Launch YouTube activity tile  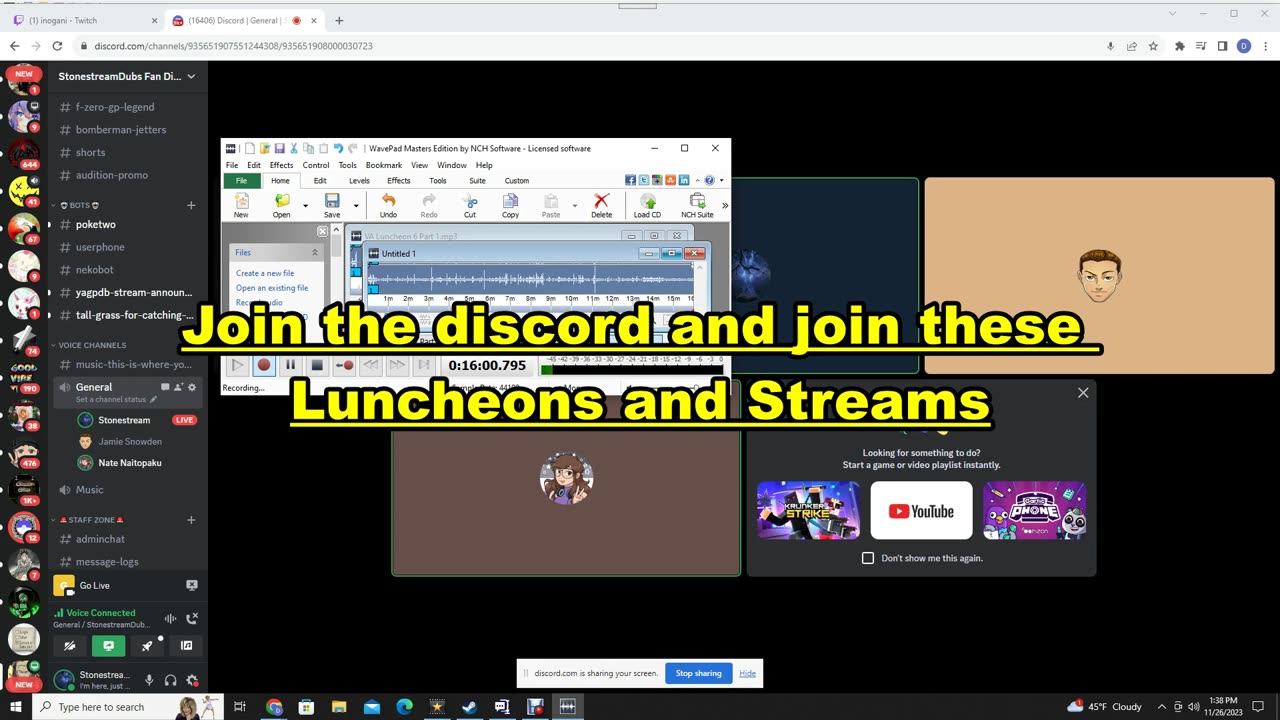coord(921,511)
